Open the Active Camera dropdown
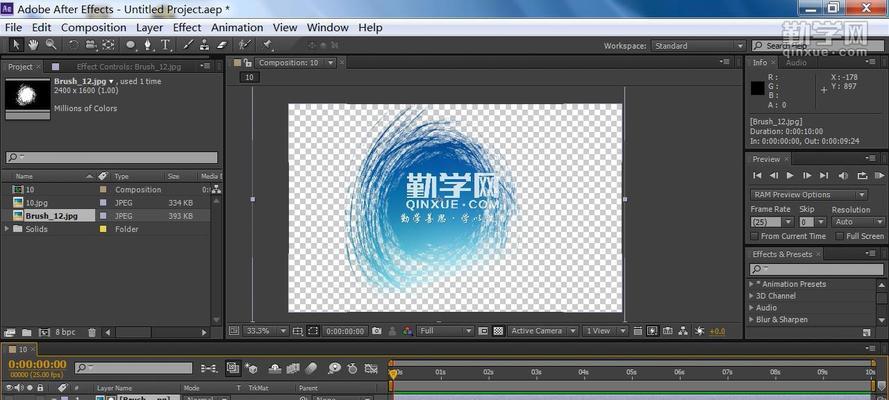Image resolution: width=889 pixels, height=400 pixels. 543,331
